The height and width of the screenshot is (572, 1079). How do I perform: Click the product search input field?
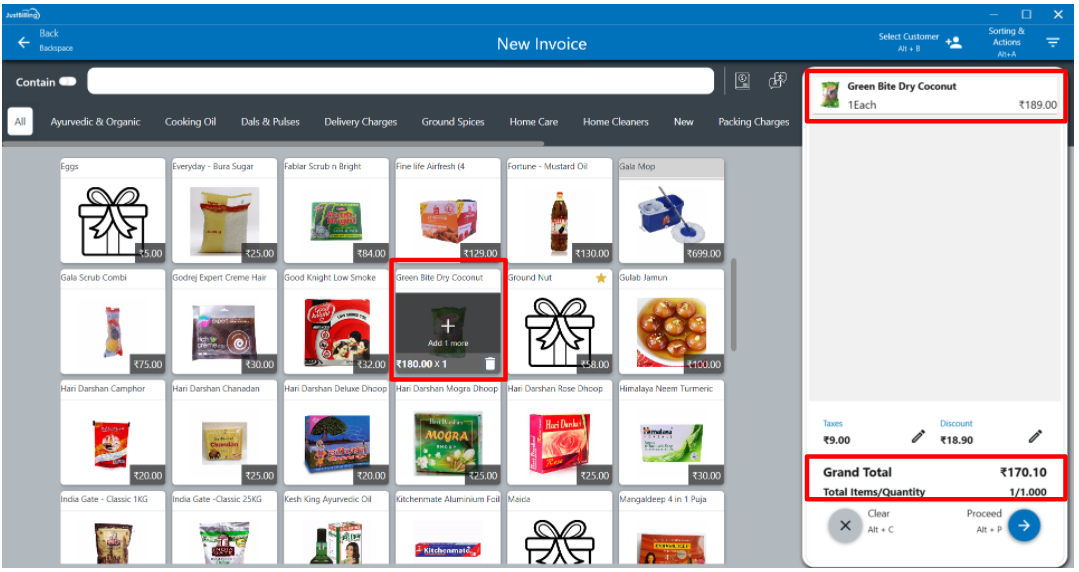pyautogui.click(x=400, y=82)
